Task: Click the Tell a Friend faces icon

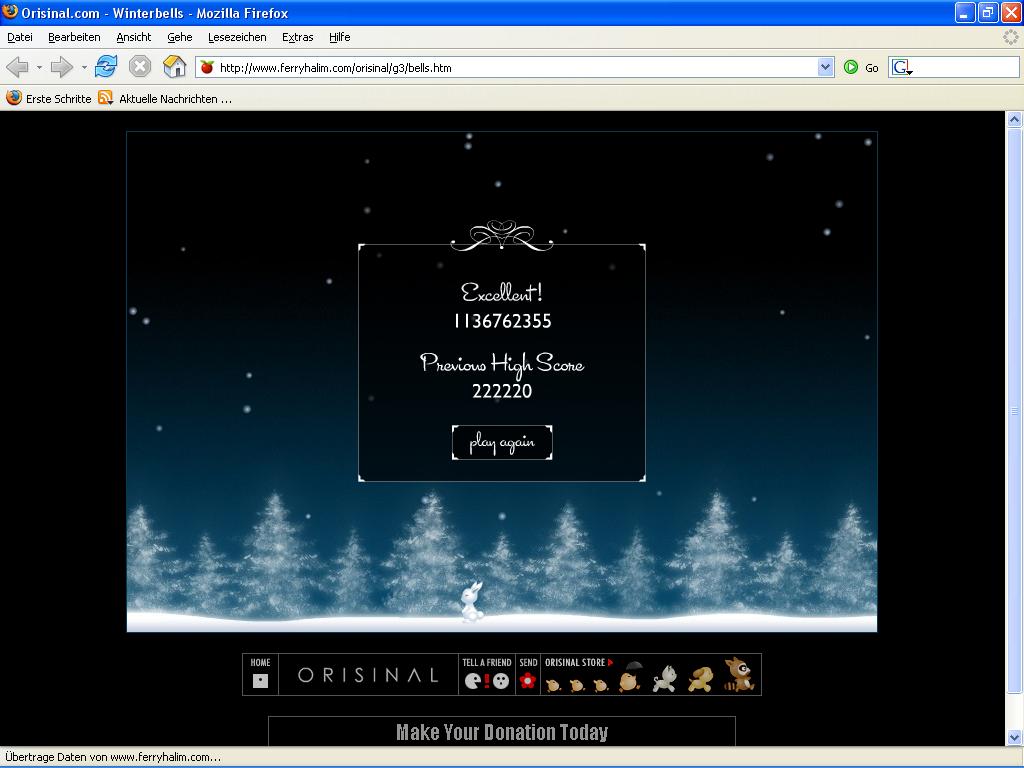Action: click(486, 681)
